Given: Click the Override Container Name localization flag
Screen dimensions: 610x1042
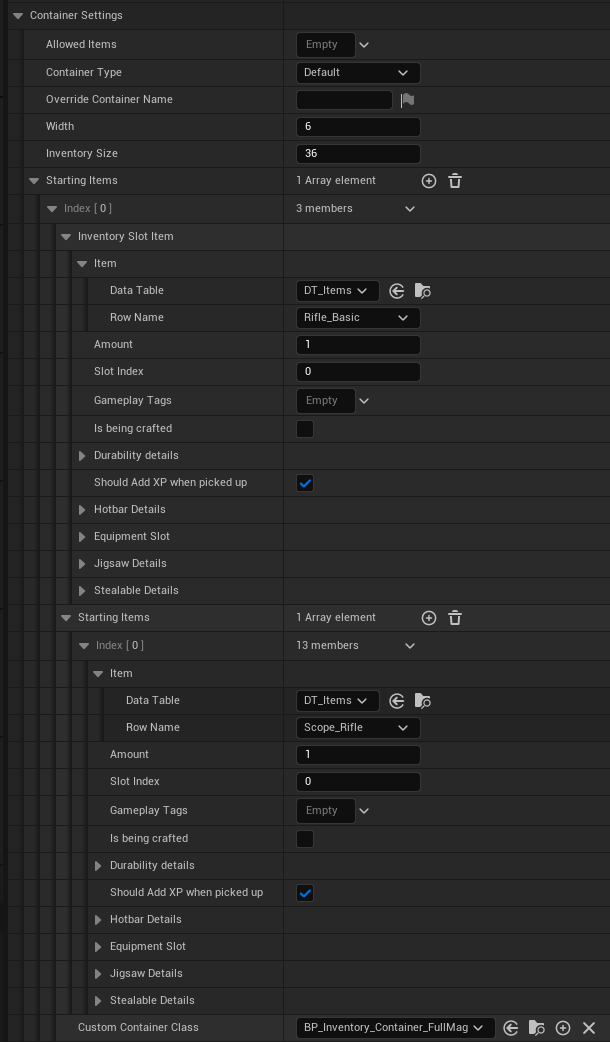Looking at the screenshot, I should 407,100.
